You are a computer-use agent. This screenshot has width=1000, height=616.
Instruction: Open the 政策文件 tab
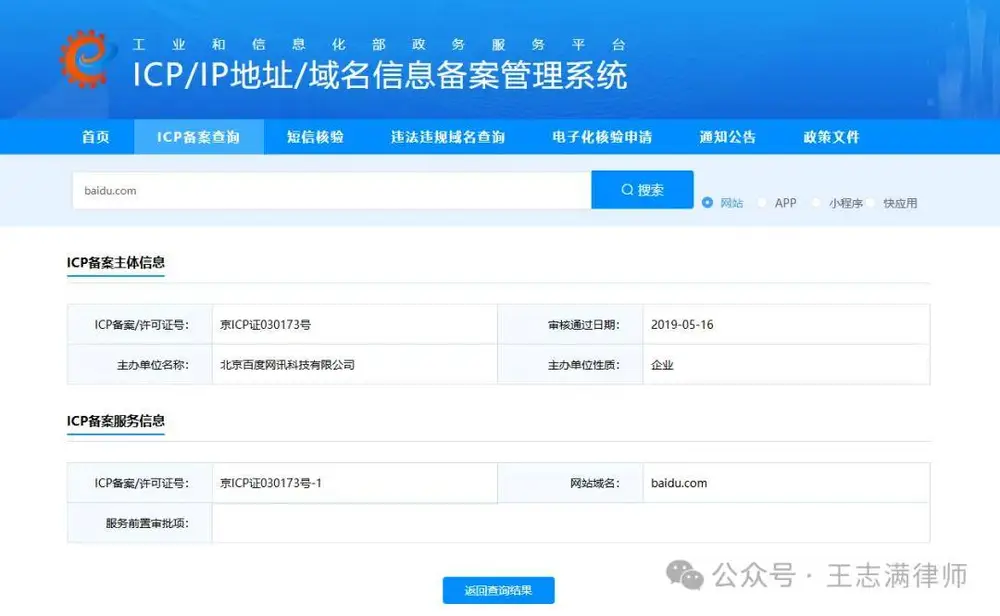click(x=831, y=136)
